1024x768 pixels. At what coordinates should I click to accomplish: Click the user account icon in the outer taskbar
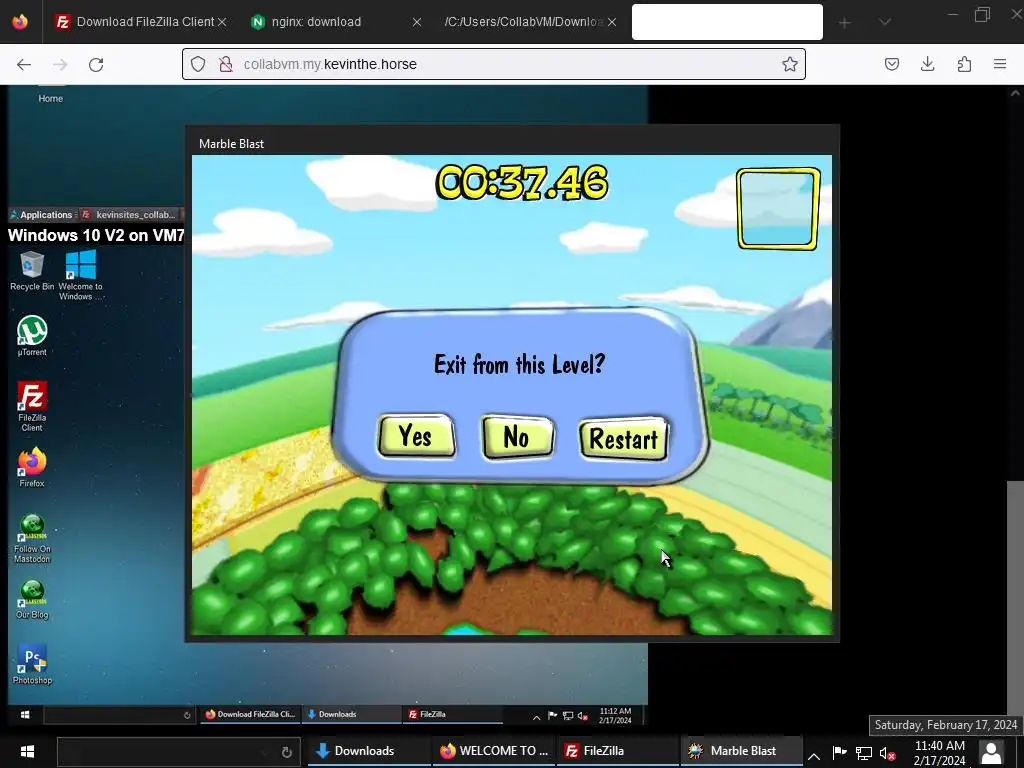[x=991, y=752]
